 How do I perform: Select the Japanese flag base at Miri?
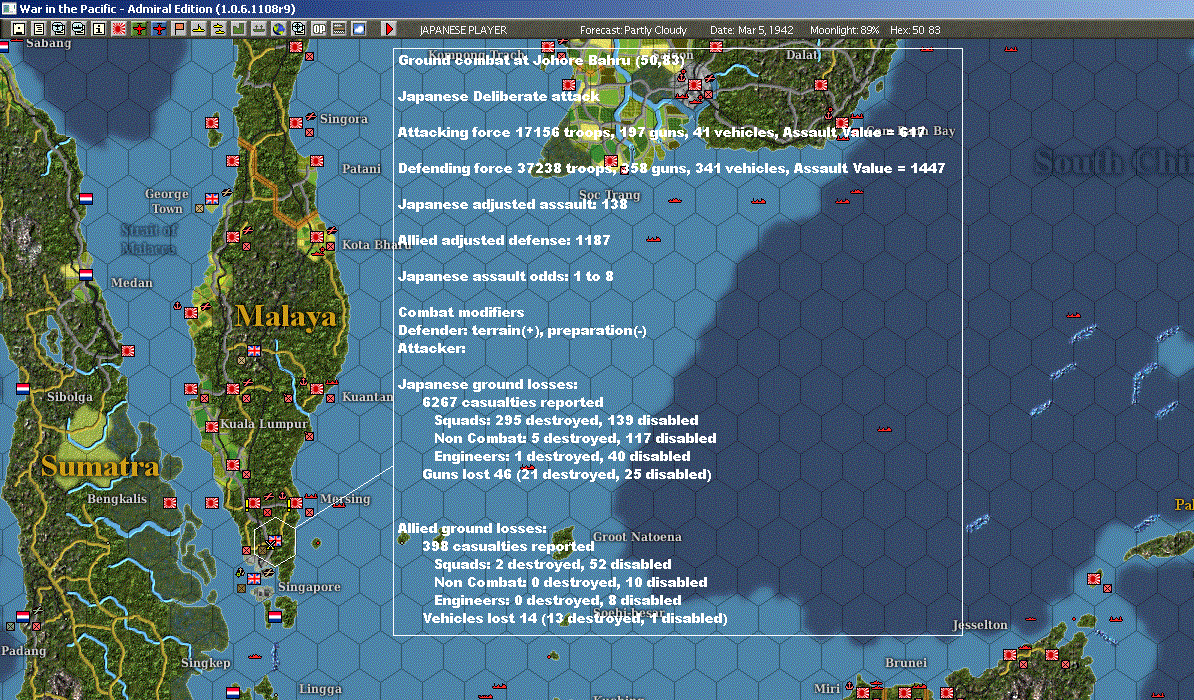click(x=863, y=692)
